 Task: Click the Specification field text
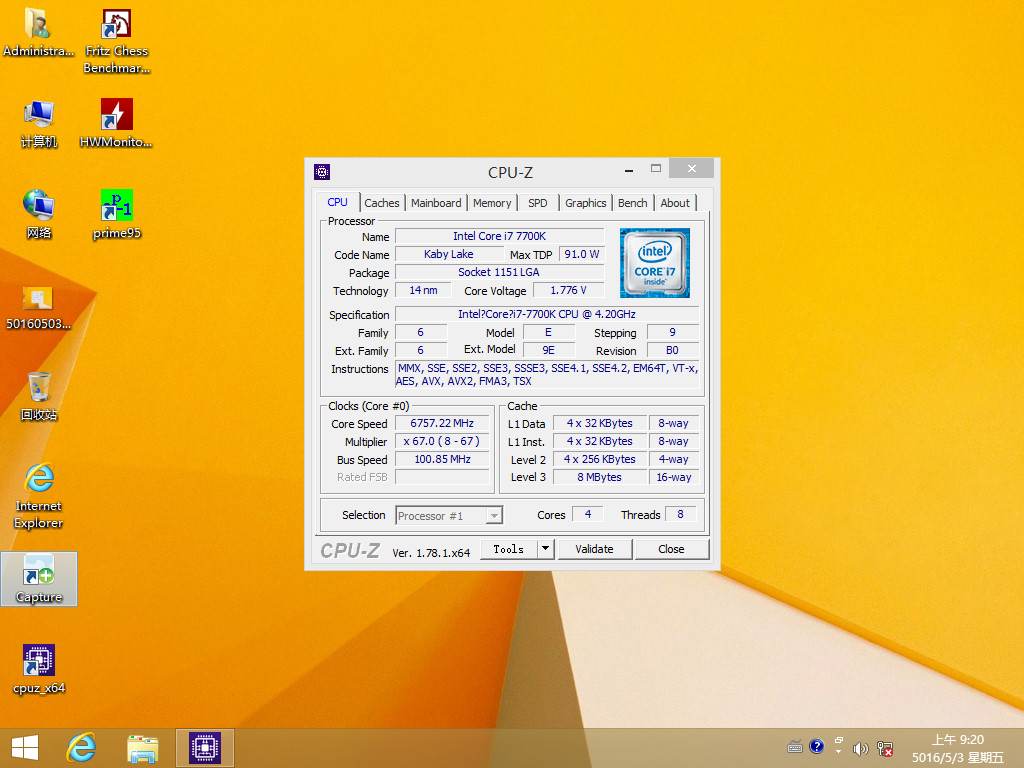click(547, 314)
